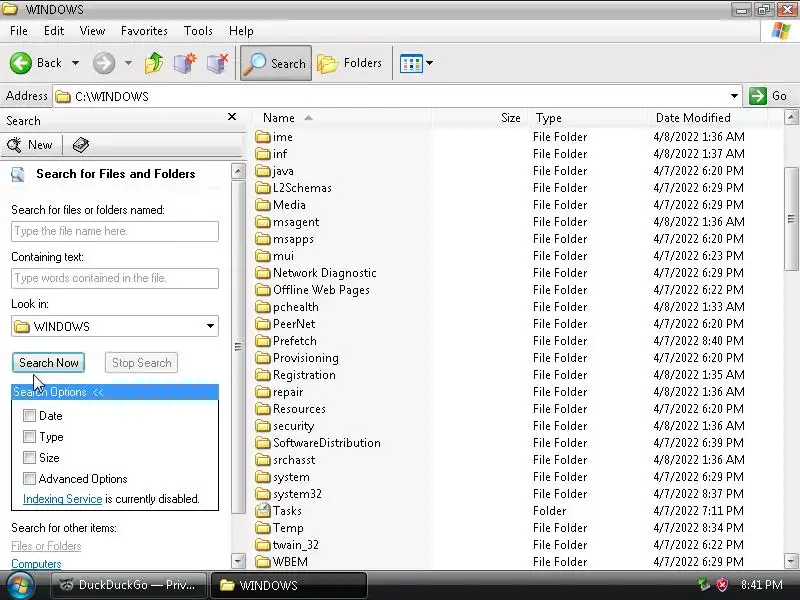The image size is (800, 600).
Task: Select the ime folder icon
Action: [263, 137]
